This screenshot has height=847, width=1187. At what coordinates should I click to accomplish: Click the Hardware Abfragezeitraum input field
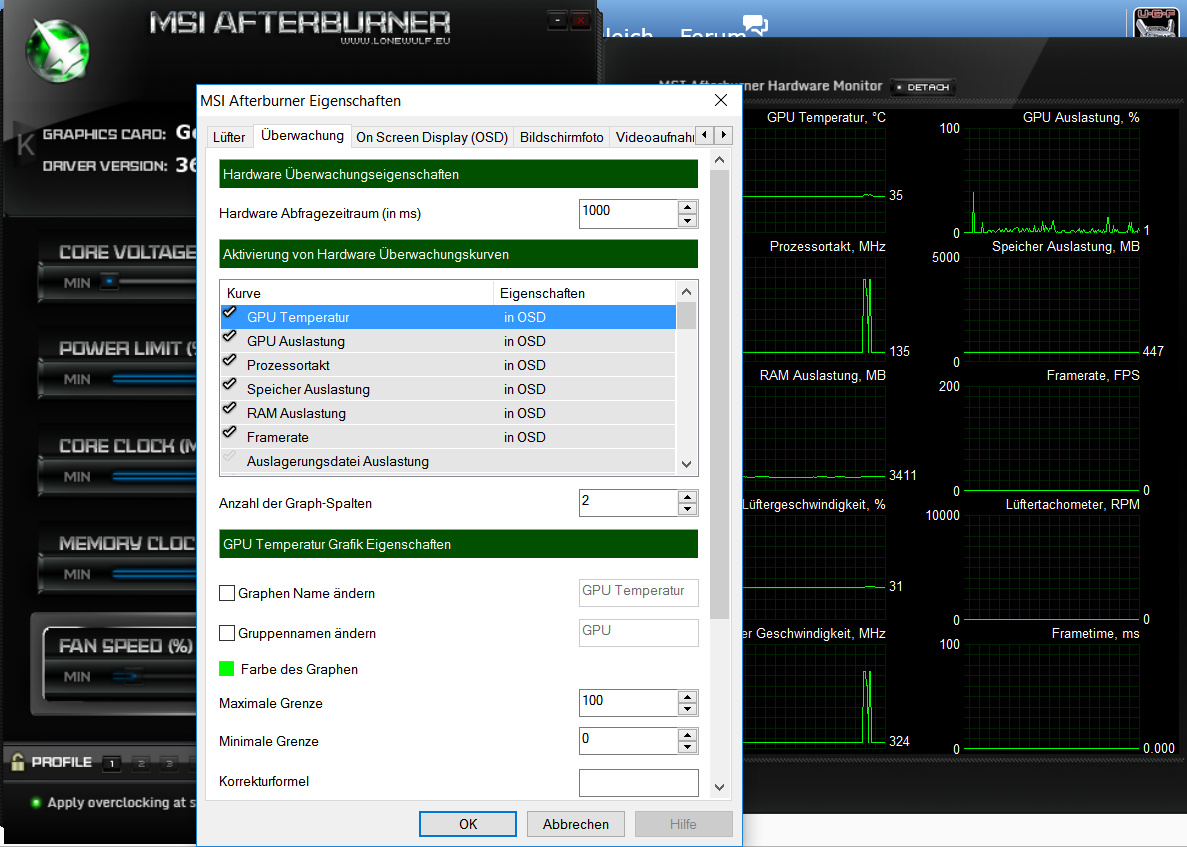[x=628, y=213]
